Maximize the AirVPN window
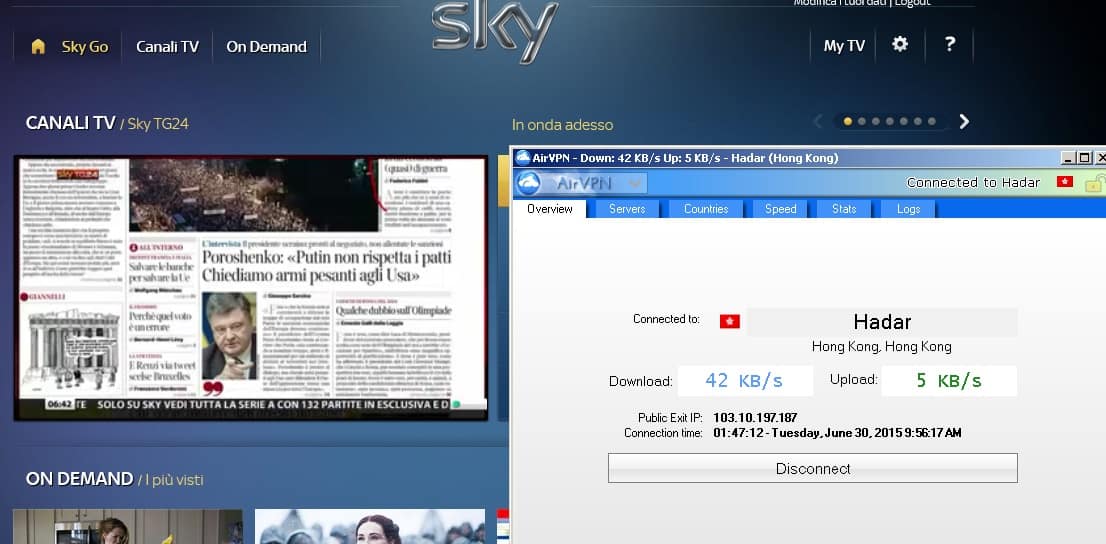Viewport: 1106px width, 544px height. [1085, 158]
